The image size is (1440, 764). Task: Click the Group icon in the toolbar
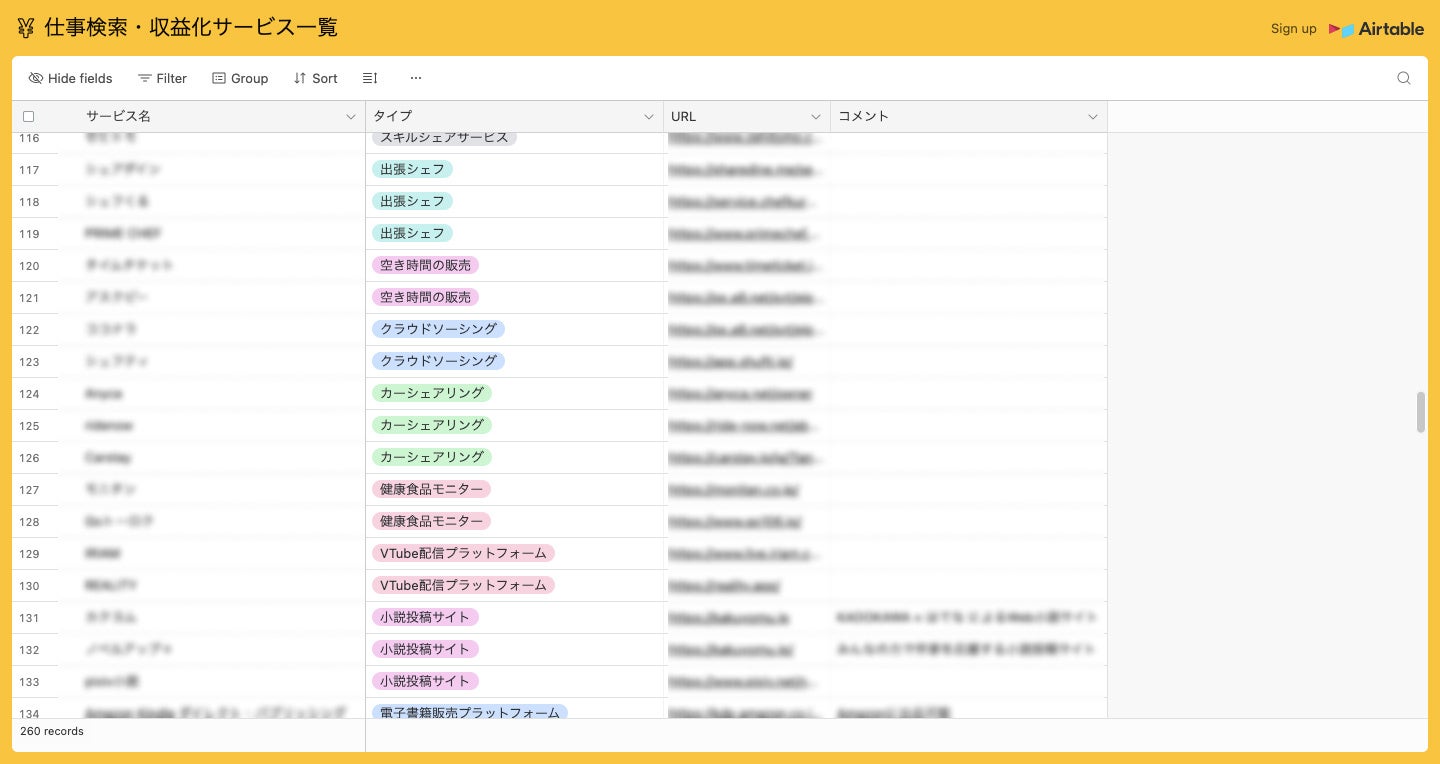point(219,78)
